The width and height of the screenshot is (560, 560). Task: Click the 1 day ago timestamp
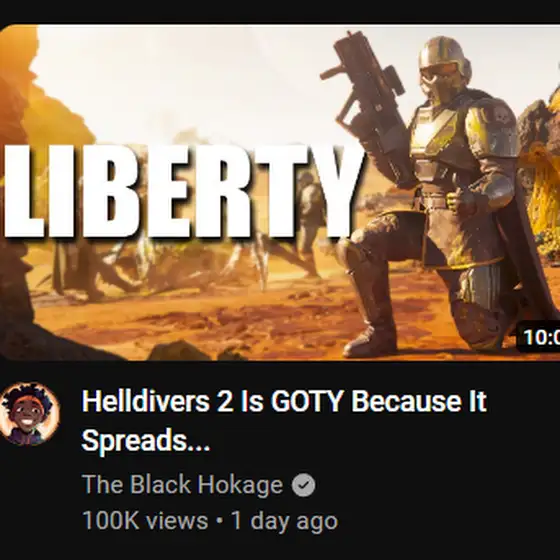click(285, 520)
